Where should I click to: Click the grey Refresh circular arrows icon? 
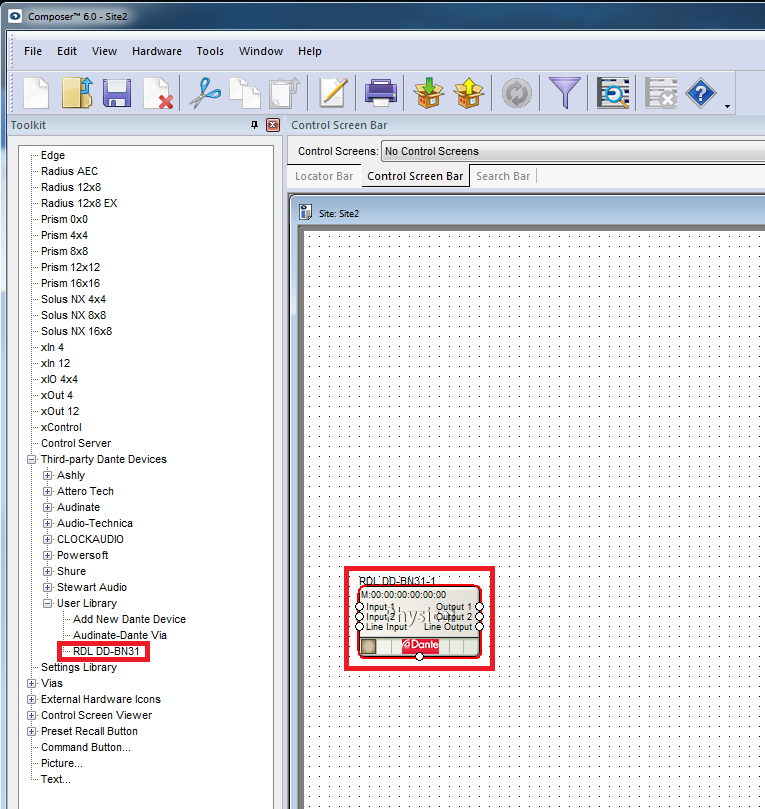(x=516, y=93)
